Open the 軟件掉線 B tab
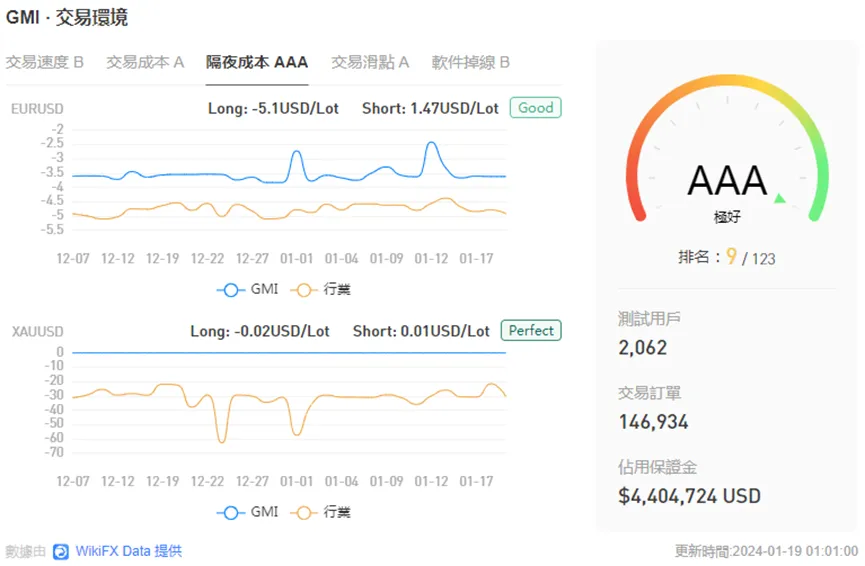 point(471,62)
